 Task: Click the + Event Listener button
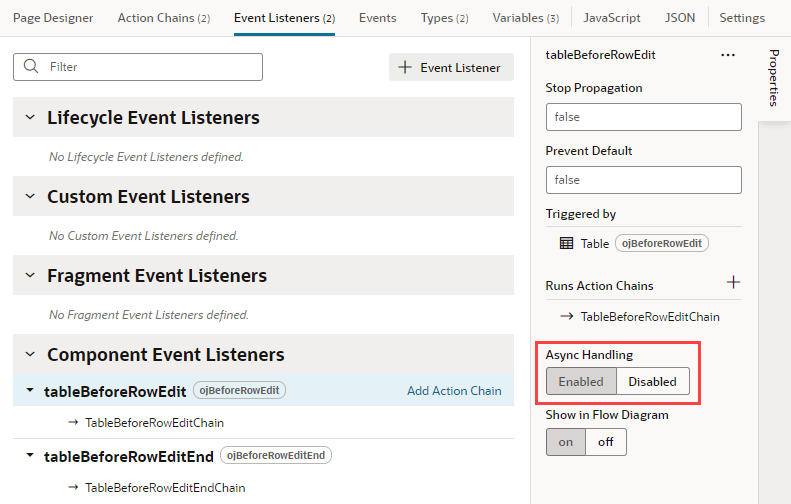(x=451, y=67)
